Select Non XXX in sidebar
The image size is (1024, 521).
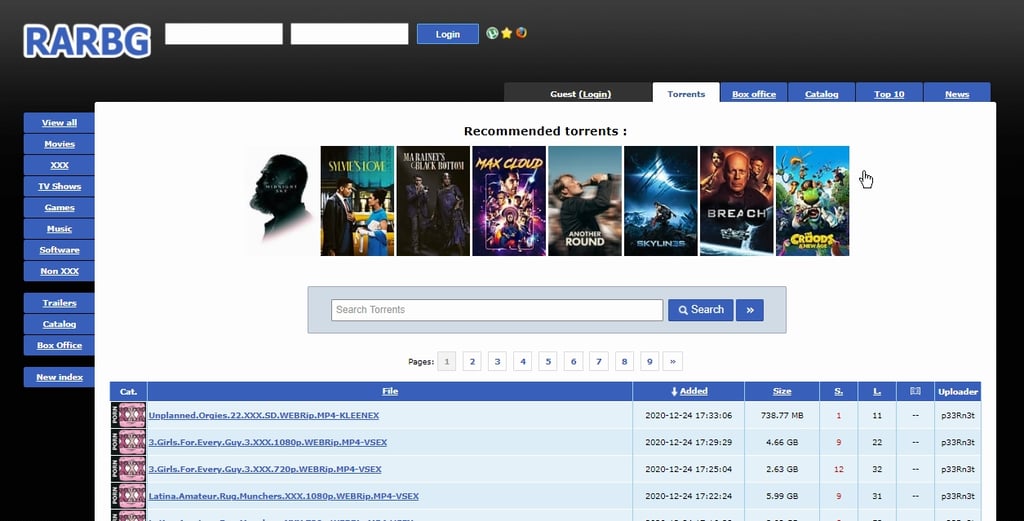pyautogui.click(x=59, y=271)
